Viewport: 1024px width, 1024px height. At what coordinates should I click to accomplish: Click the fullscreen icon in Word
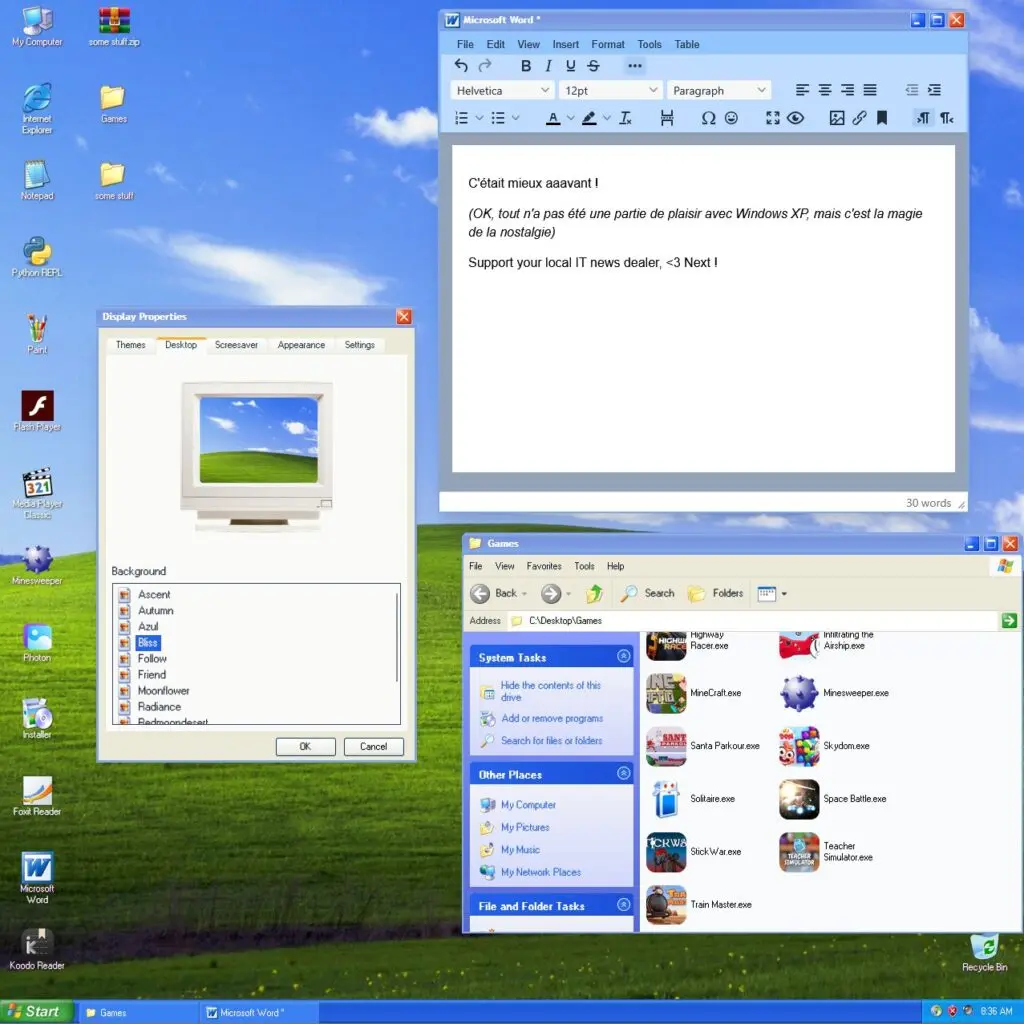click(773, 118)
